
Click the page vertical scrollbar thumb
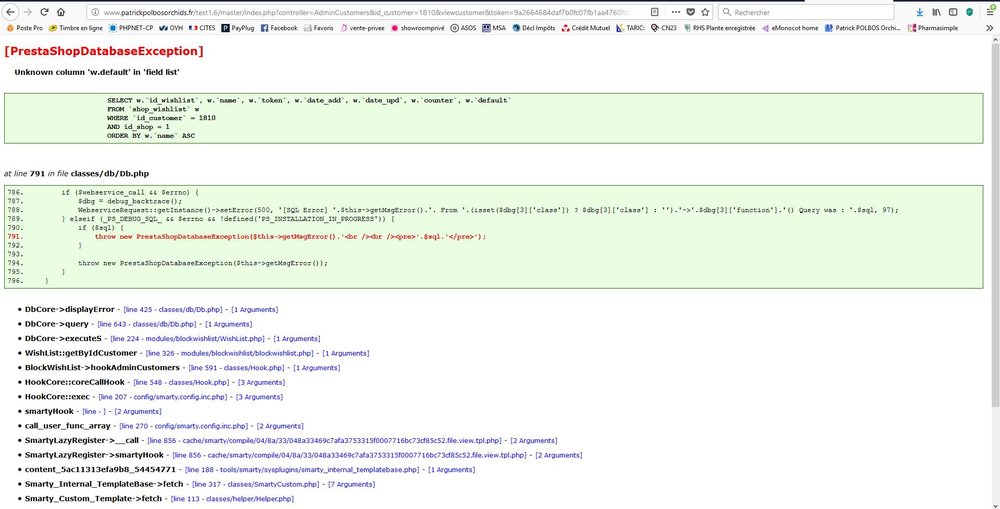(994, 223)
